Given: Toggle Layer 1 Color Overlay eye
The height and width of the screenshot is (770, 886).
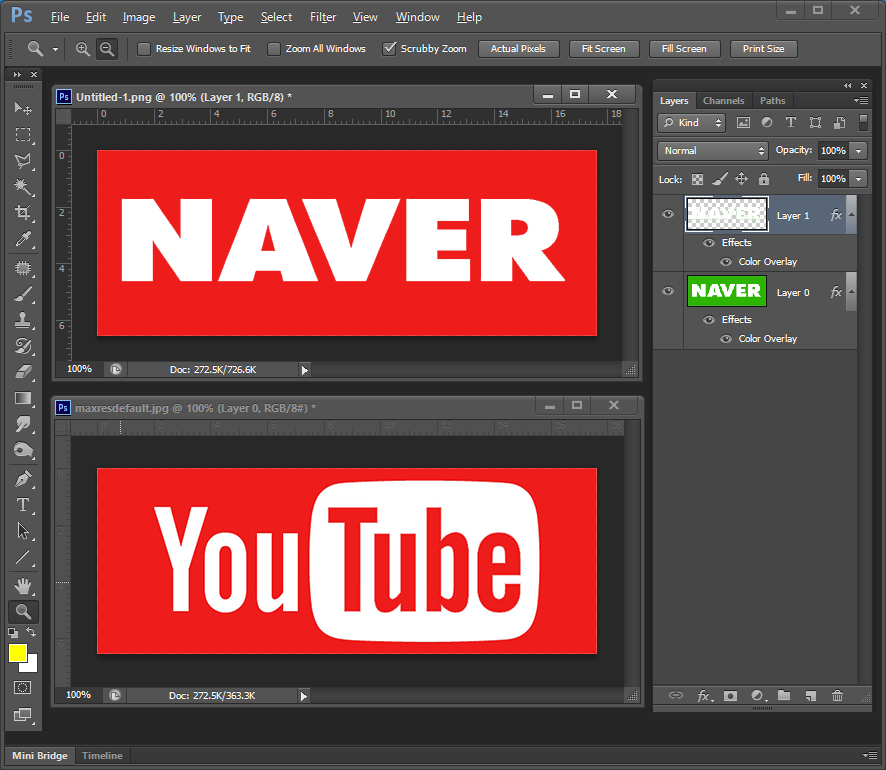Looking at the screenshot, I should tap(726, 262).
